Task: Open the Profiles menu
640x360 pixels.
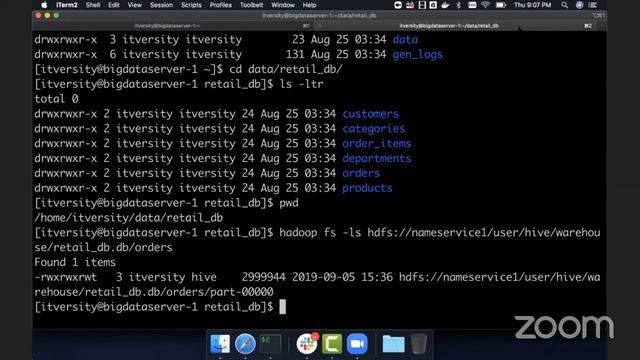Action: pos(220,5)
